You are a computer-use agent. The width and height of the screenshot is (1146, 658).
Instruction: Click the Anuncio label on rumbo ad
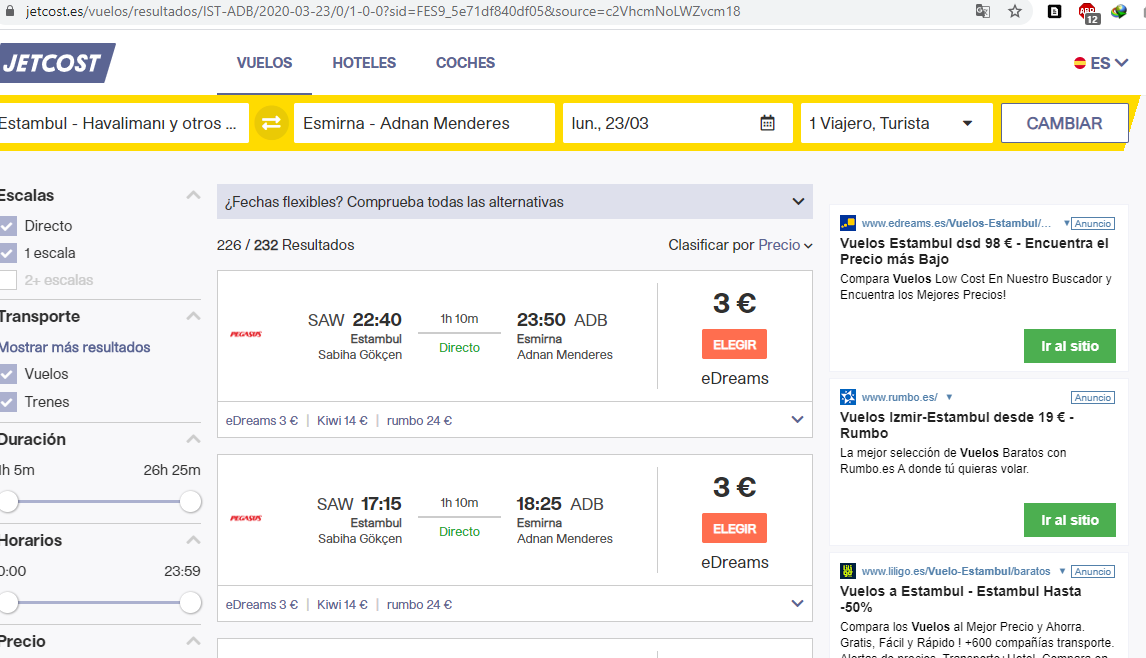tap(1093, 398)
